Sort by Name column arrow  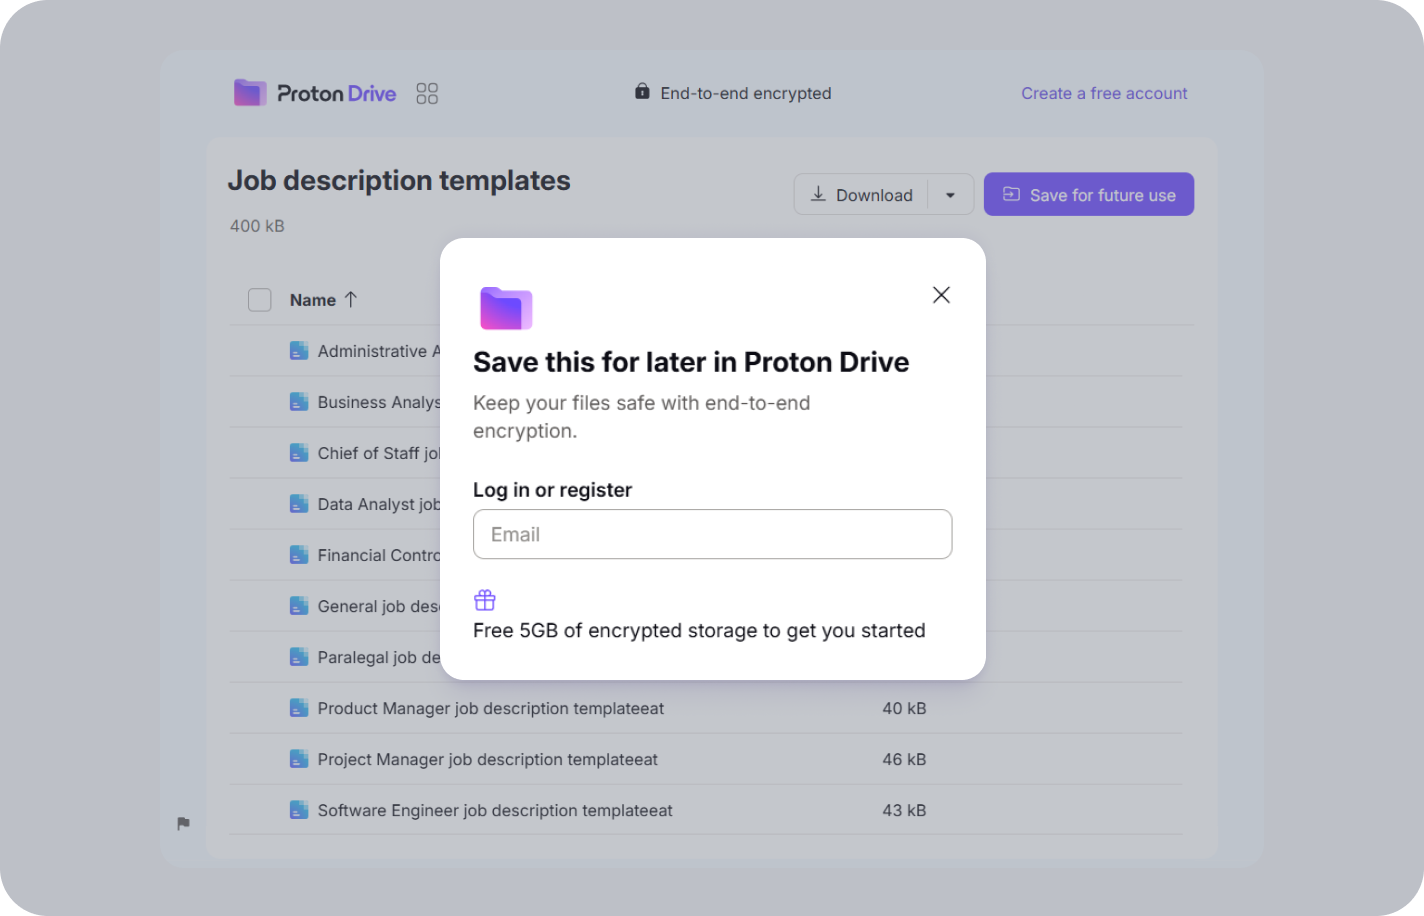[351, 299]
